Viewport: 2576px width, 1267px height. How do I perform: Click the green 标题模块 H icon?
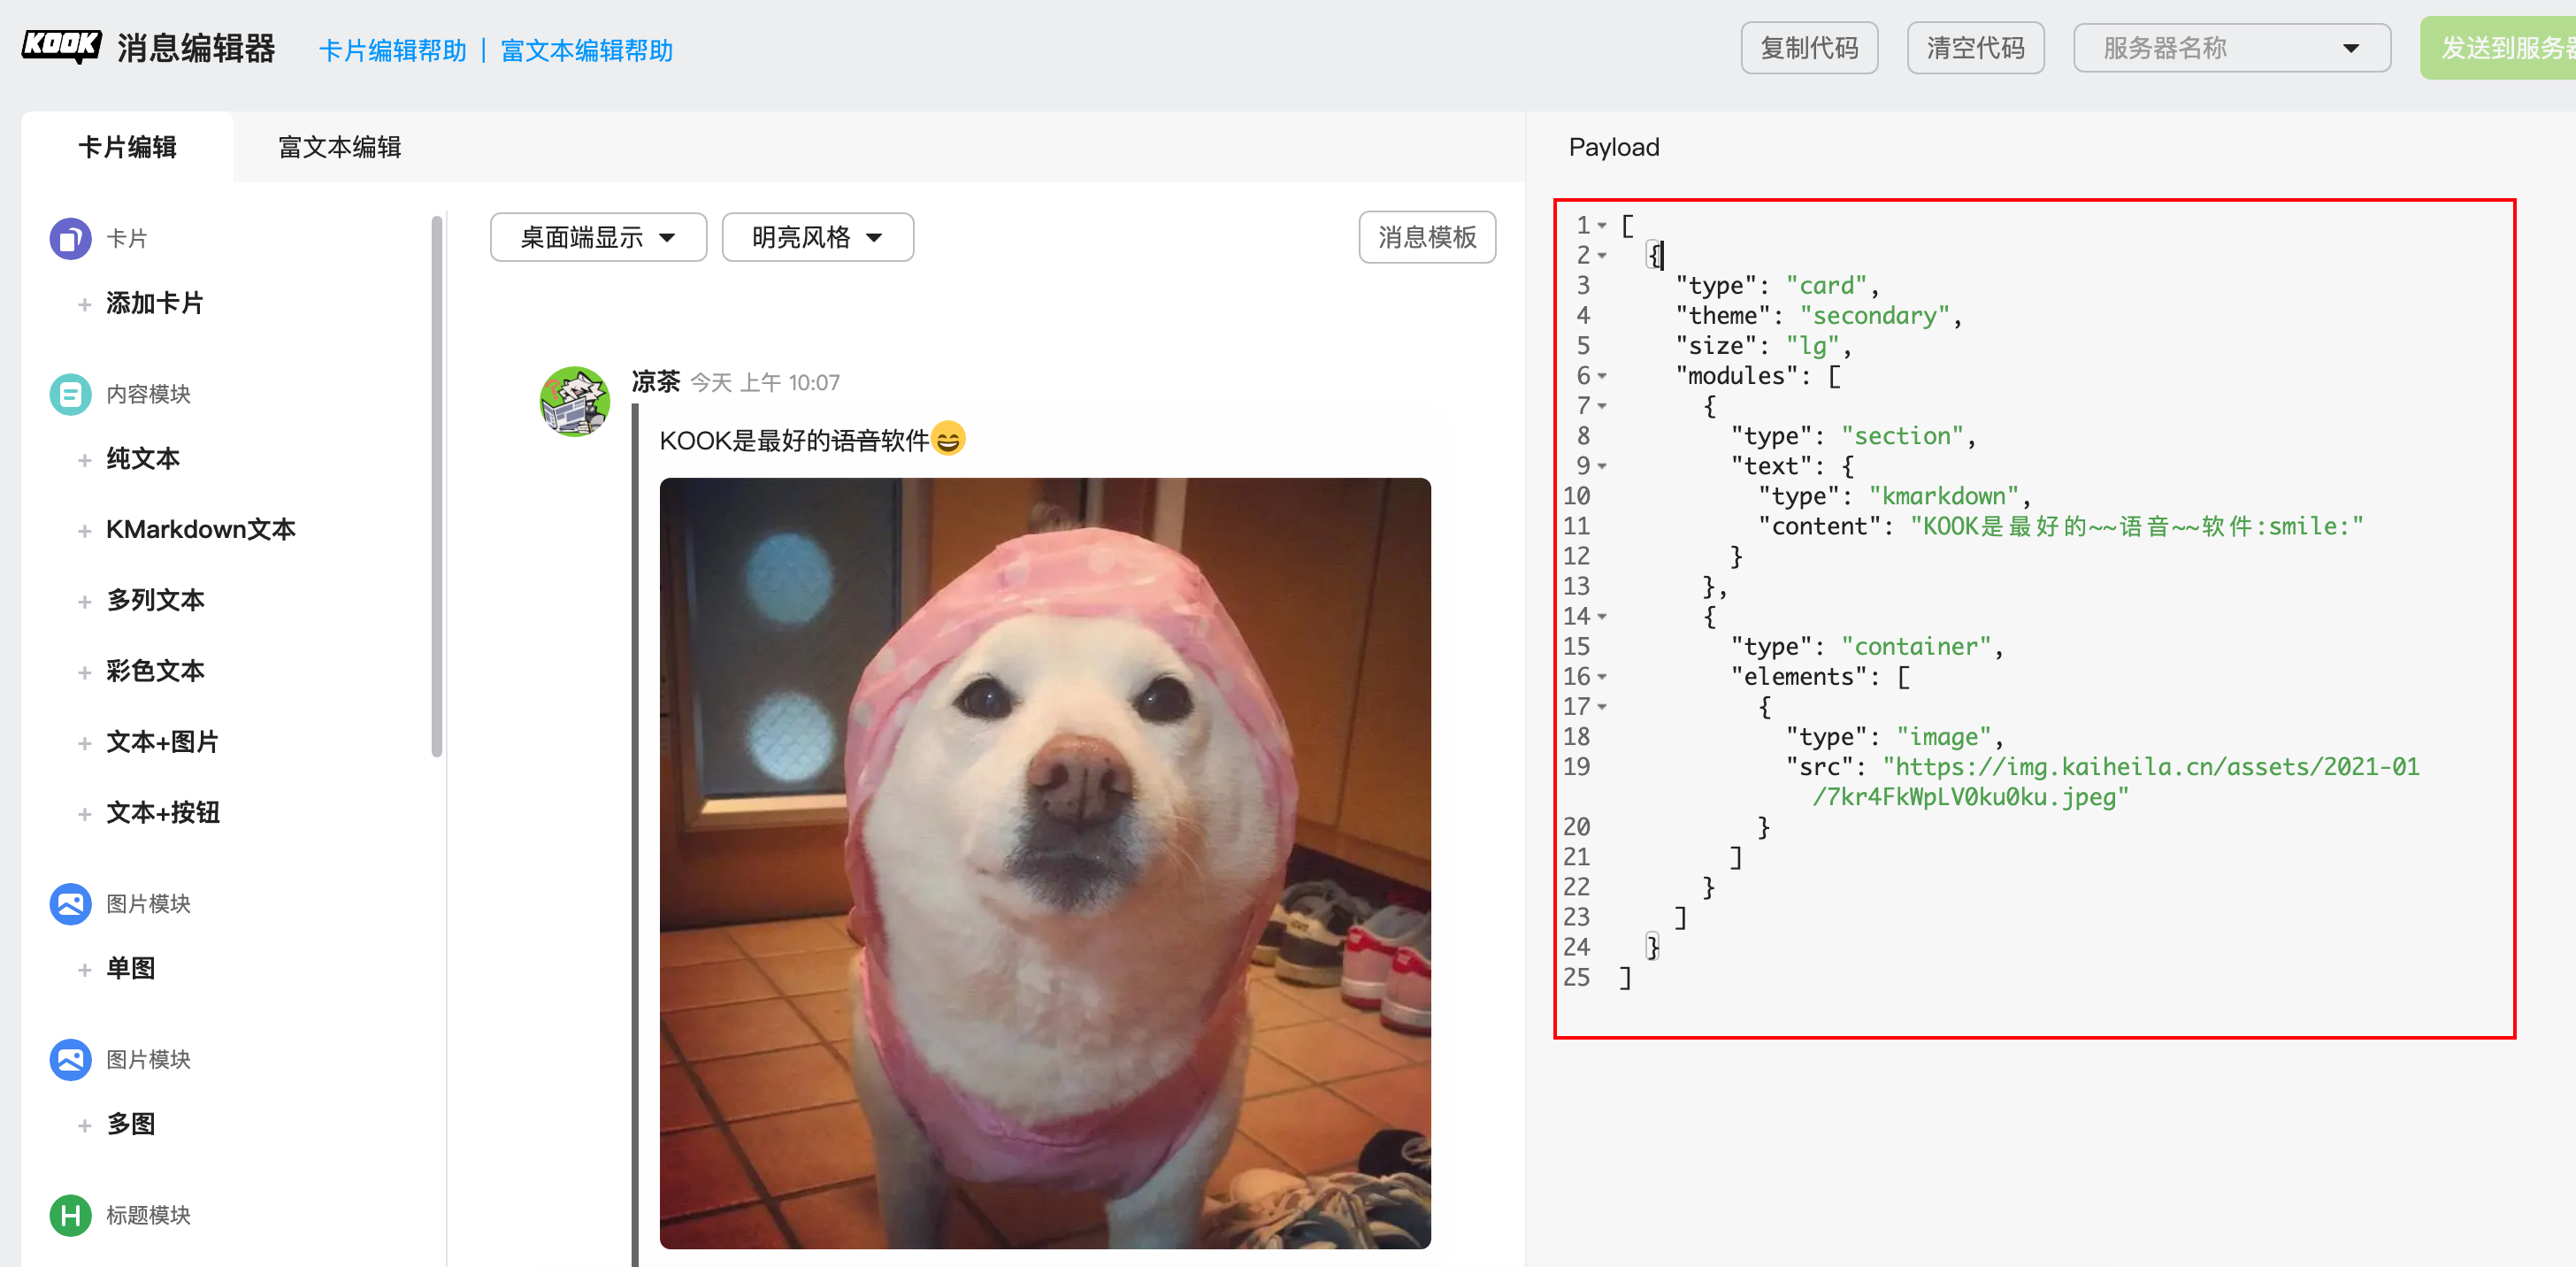[x=70, y=1215]
